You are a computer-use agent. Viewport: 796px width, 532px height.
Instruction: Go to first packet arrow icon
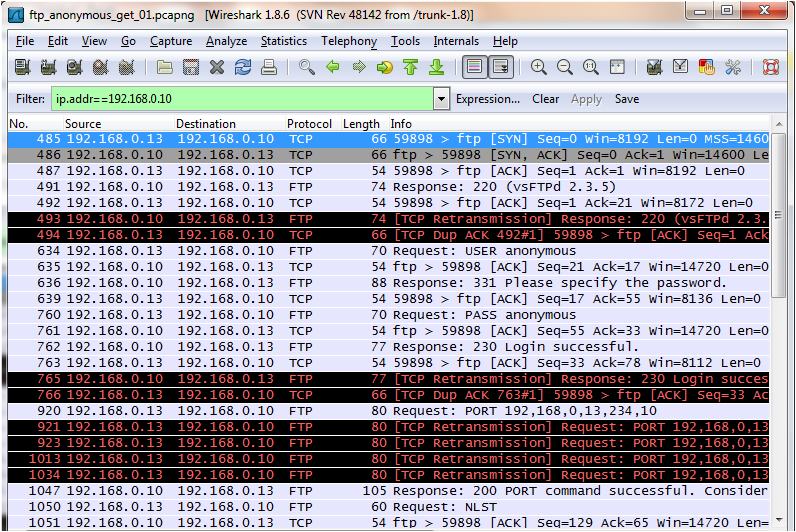410,67
